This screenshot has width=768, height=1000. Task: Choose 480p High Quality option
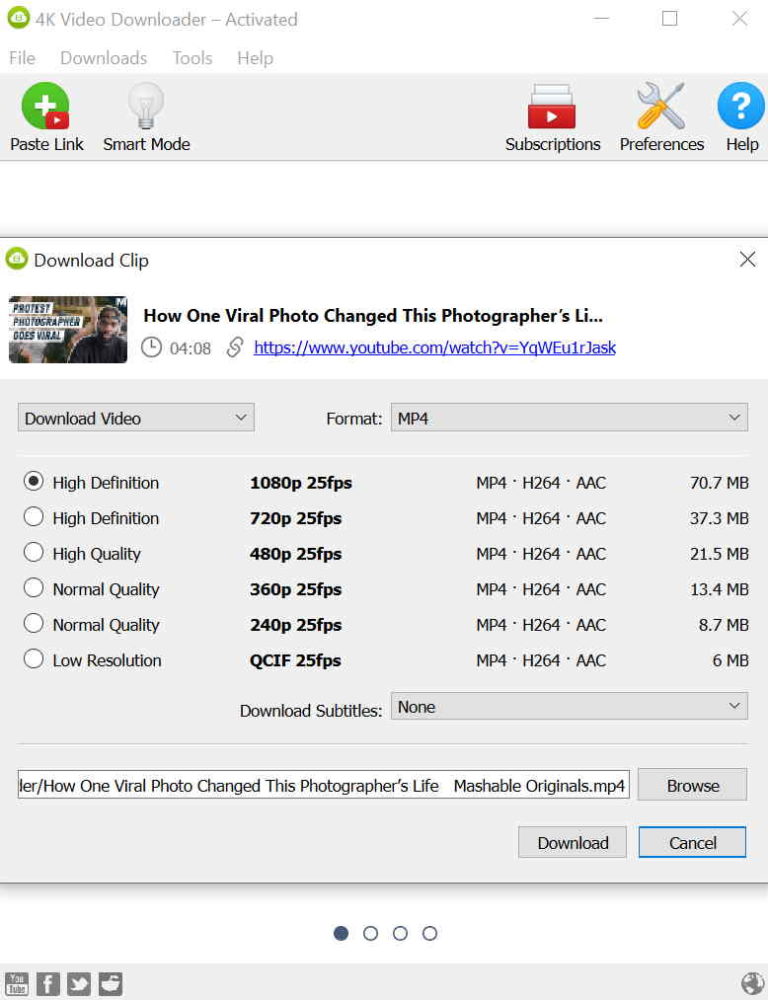(33, 552)
